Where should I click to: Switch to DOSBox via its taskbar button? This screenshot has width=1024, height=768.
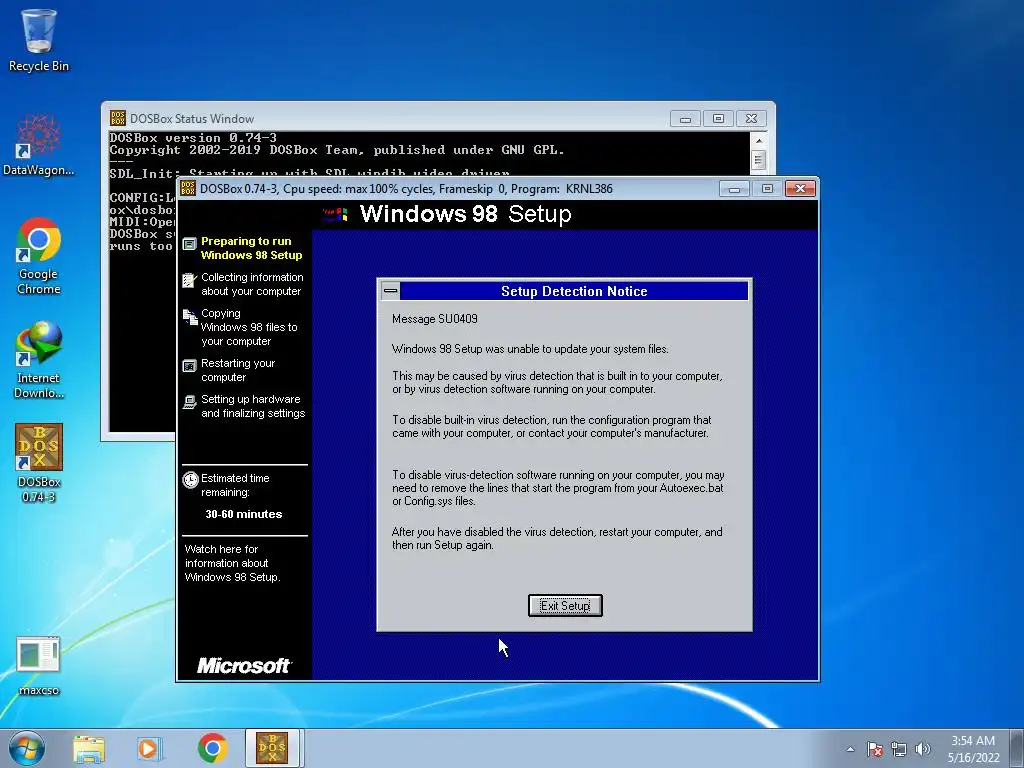point(272,748)
